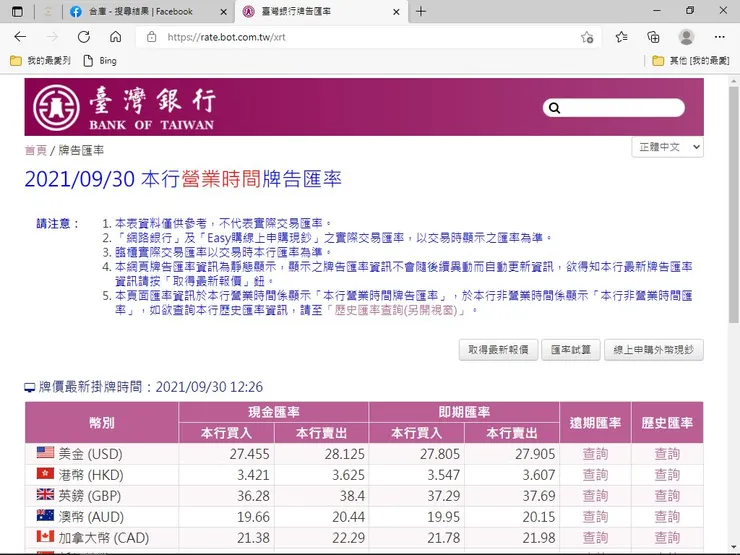Screen dimensions: 740x555
Task: Click the 美金 (USD) currency label
Action: (x=90, y=454)
